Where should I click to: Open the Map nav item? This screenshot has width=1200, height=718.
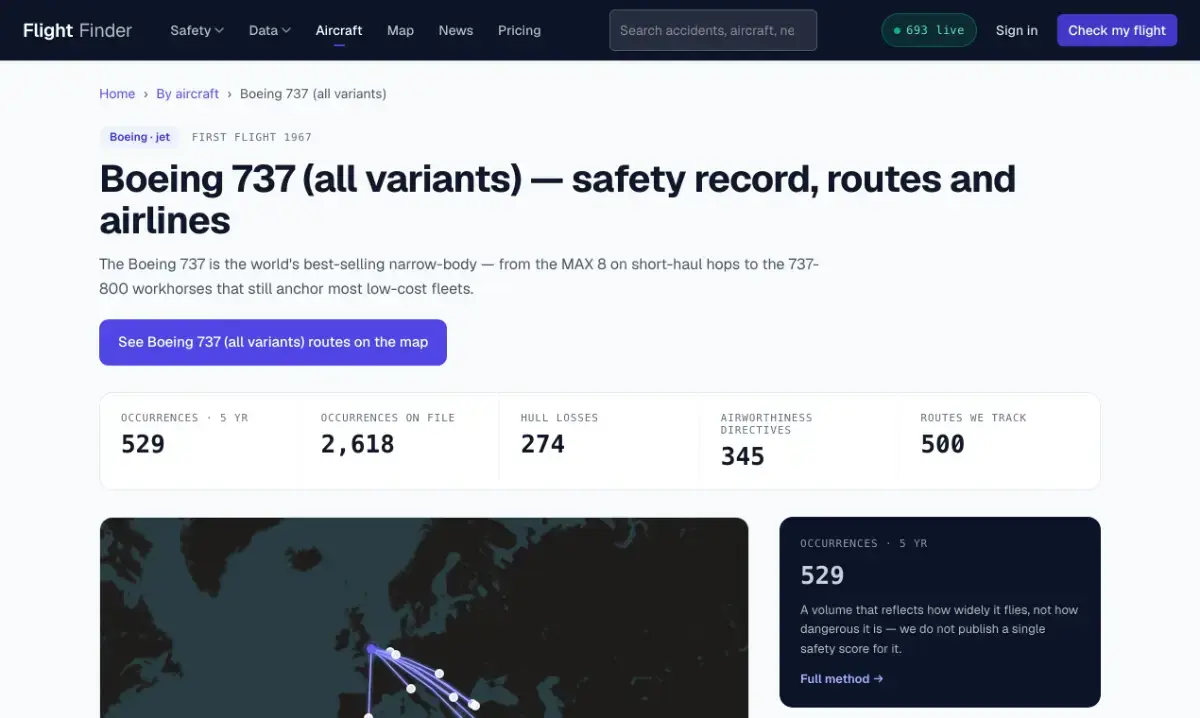[400, 30]
